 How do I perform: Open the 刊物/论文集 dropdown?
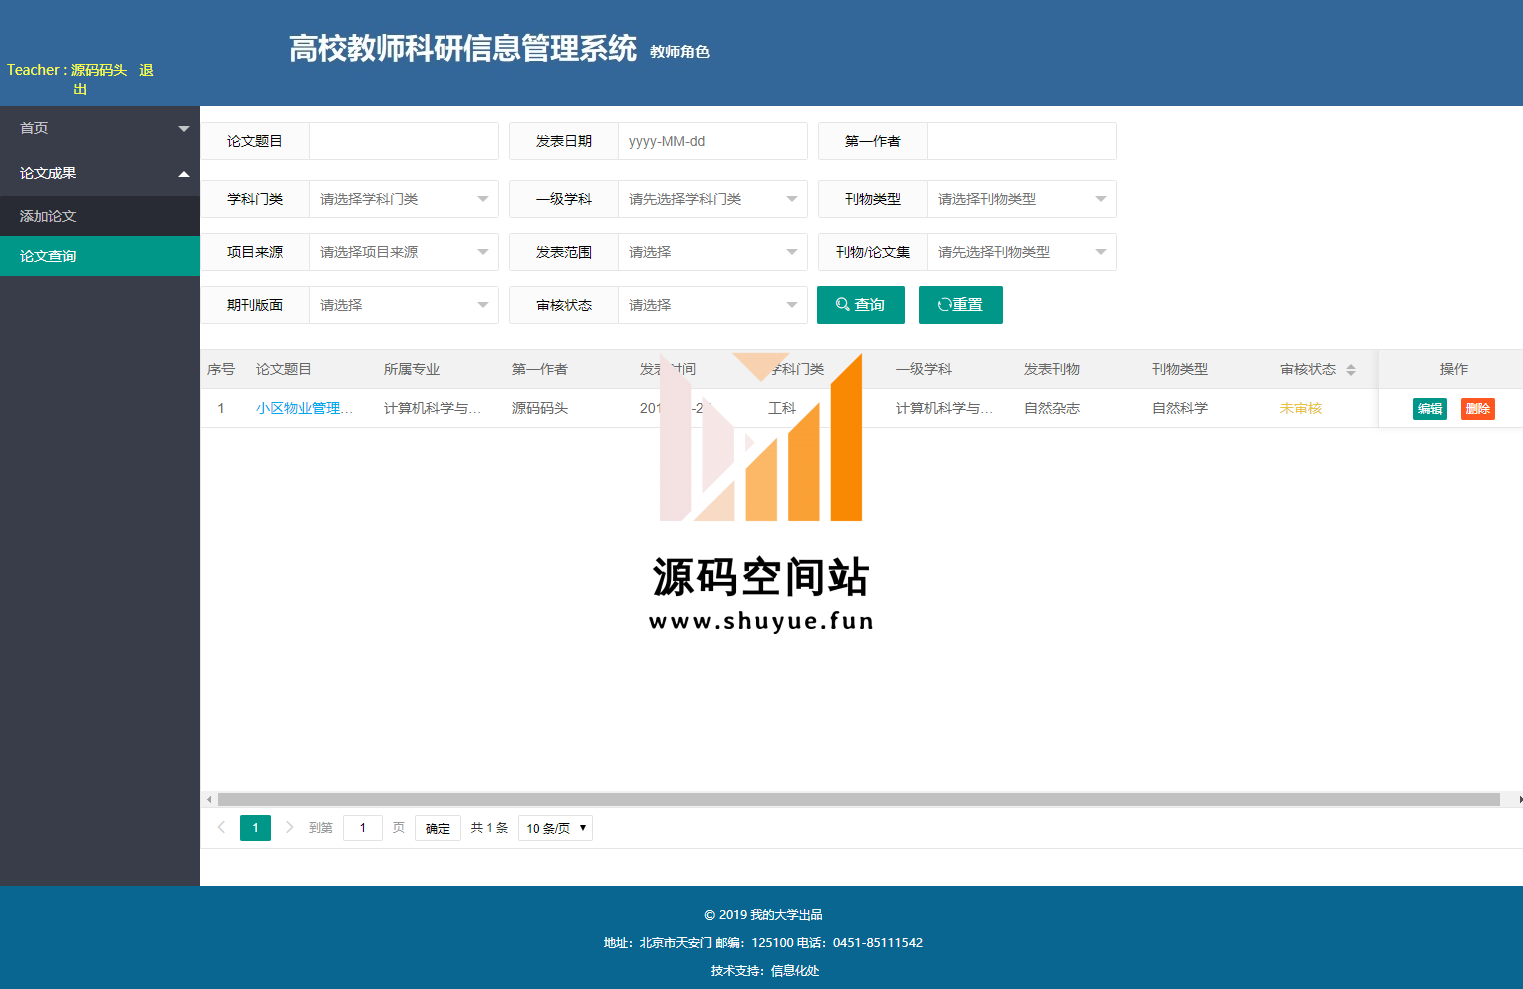1021,252
